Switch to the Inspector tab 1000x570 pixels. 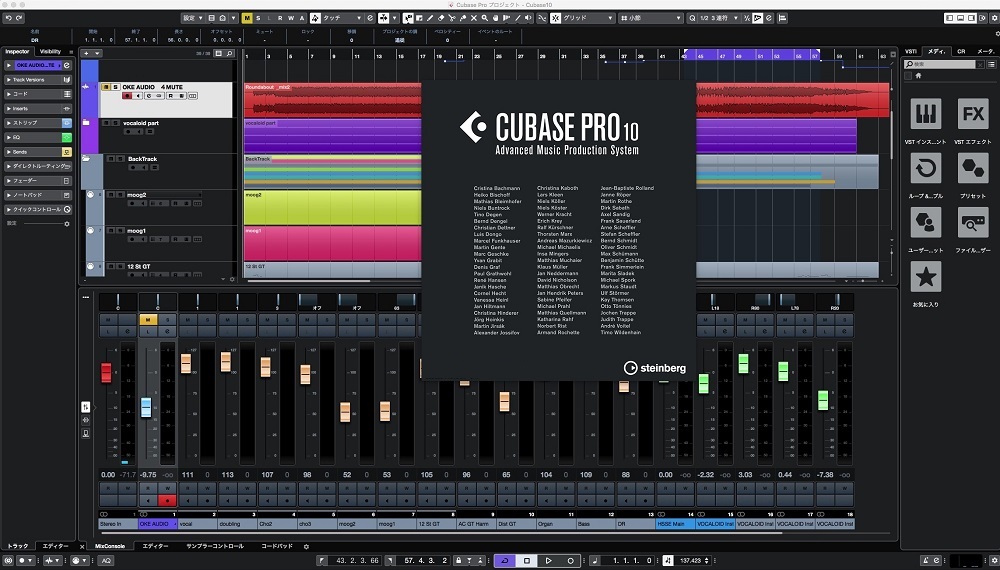tap(17, 52)
